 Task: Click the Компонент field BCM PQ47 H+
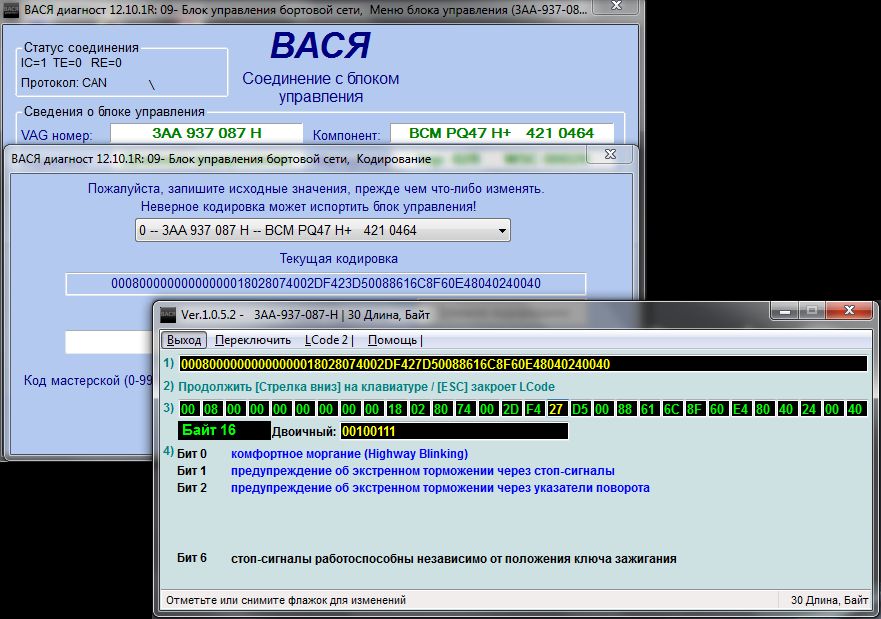click(x=501, y=133)
